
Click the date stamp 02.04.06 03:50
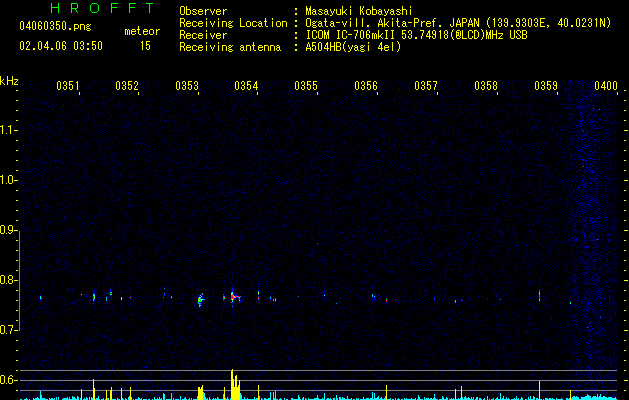tap(61, 46)
